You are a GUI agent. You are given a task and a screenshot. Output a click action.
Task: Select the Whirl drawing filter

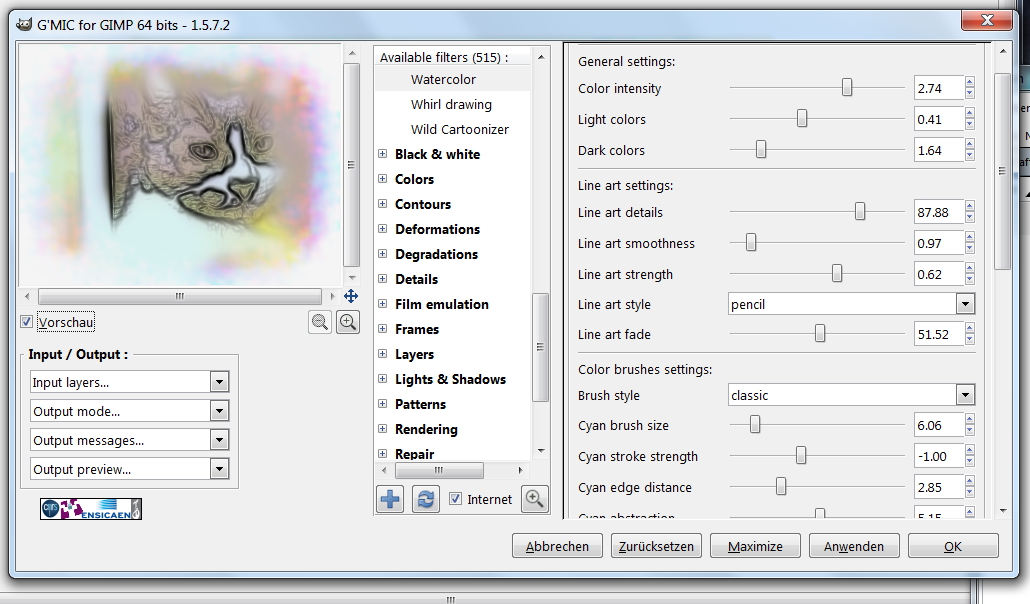coord(451,104)
